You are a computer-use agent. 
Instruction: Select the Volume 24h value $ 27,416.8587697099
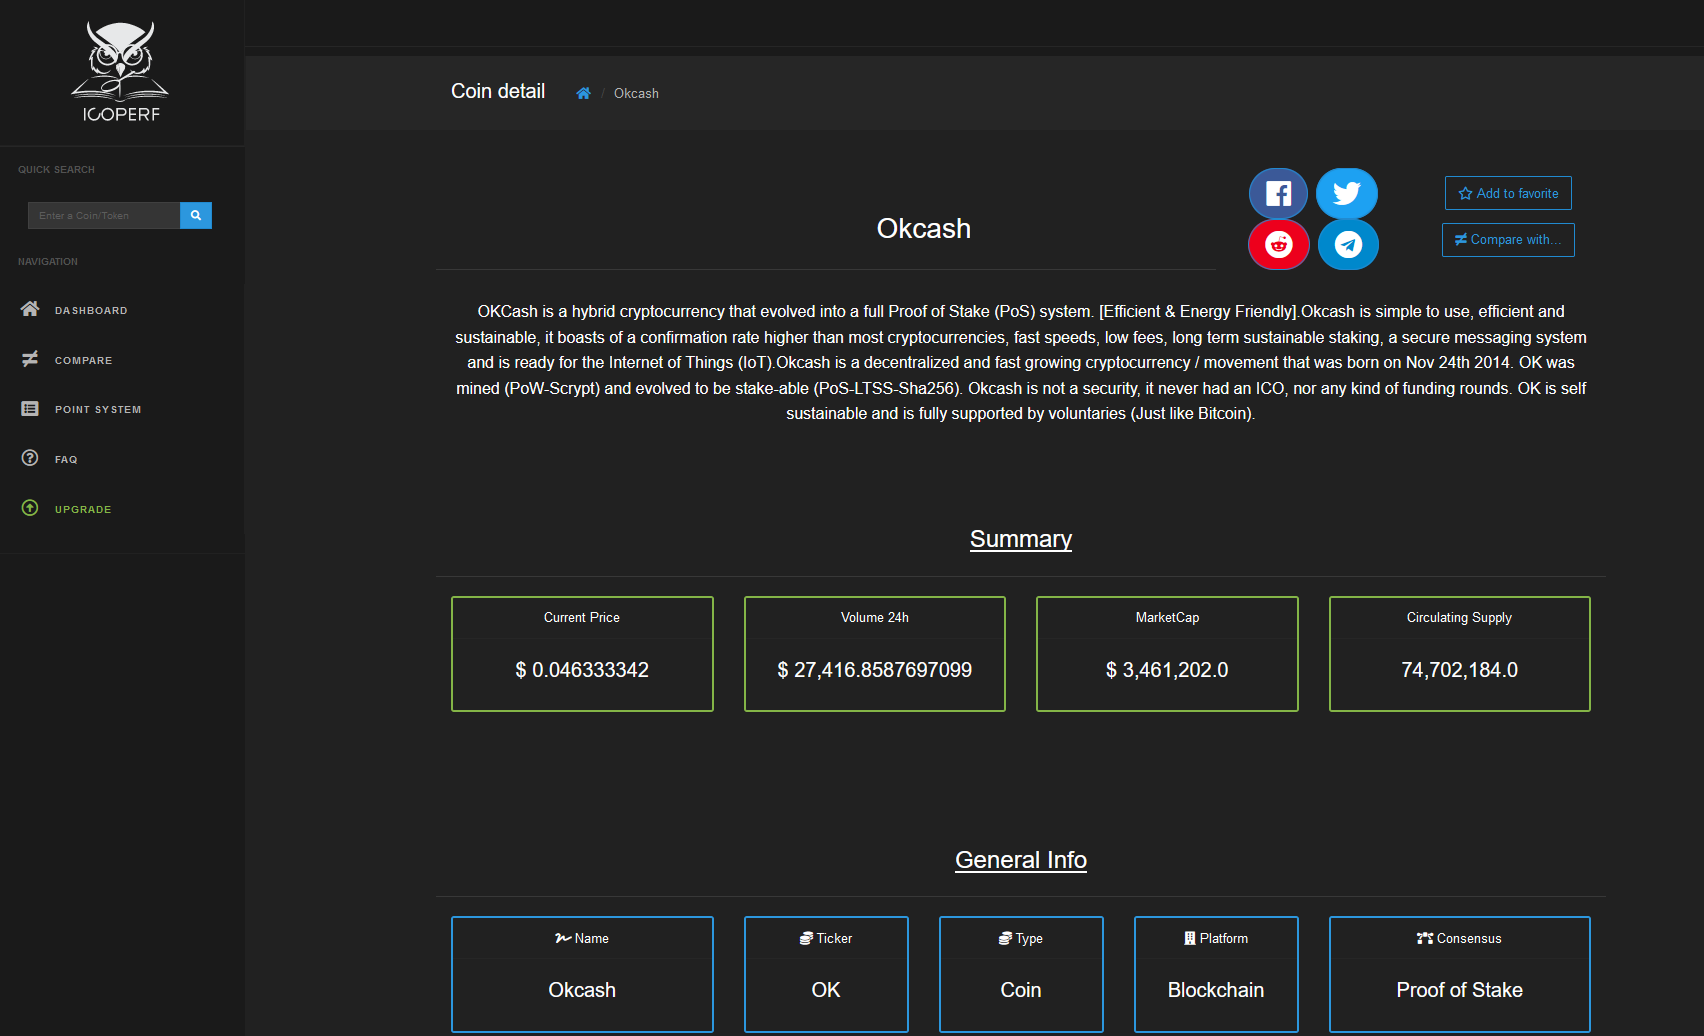875,670
